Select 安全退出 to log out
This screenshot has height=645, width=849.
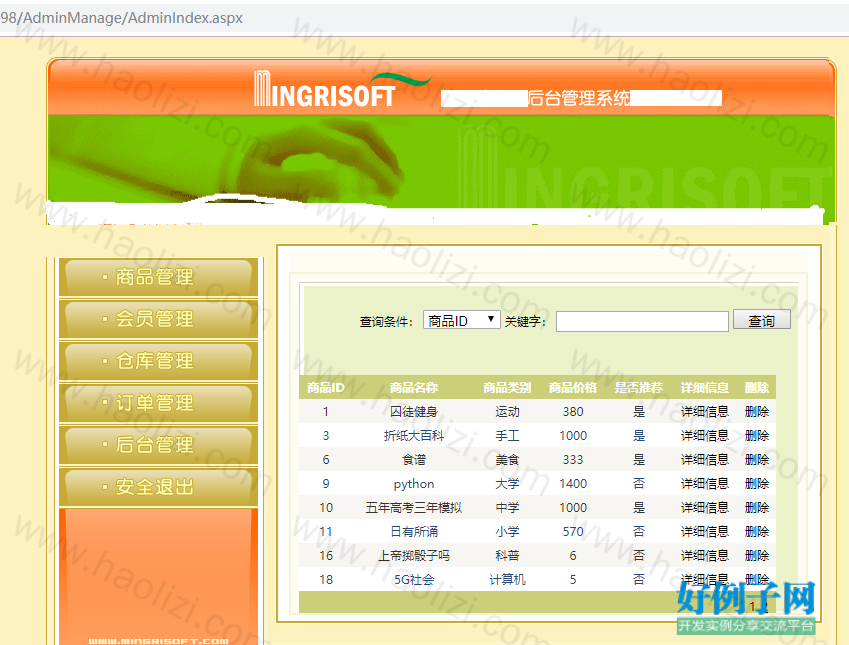click(x=158, y=486)
